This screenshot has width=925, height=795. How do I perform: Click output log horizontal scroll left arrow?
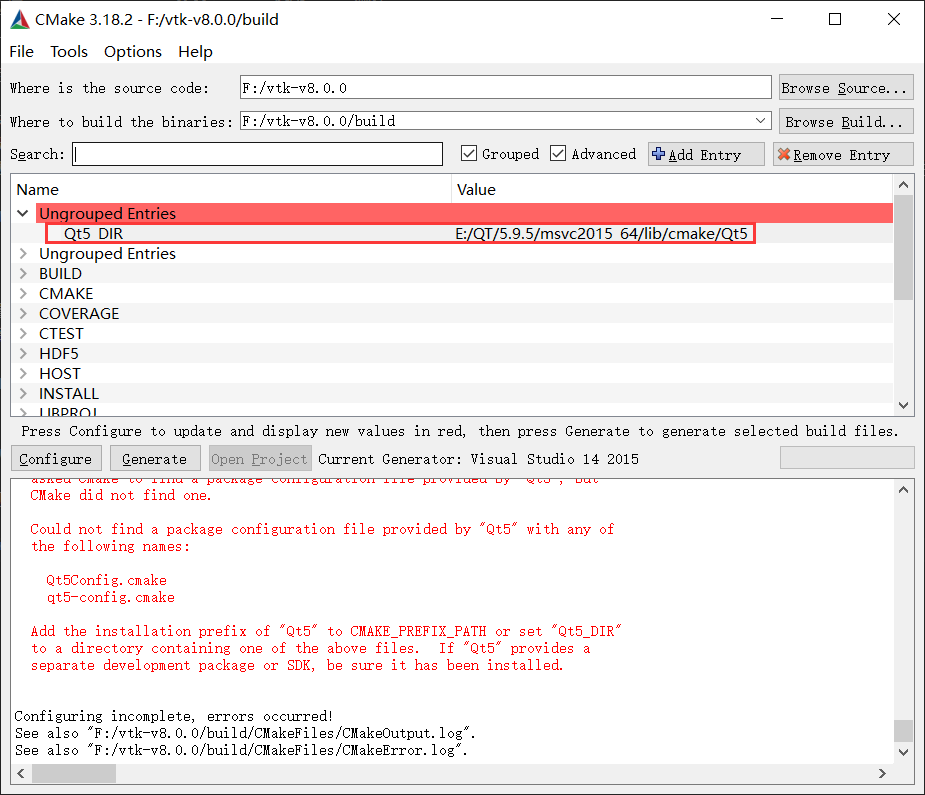21,773
